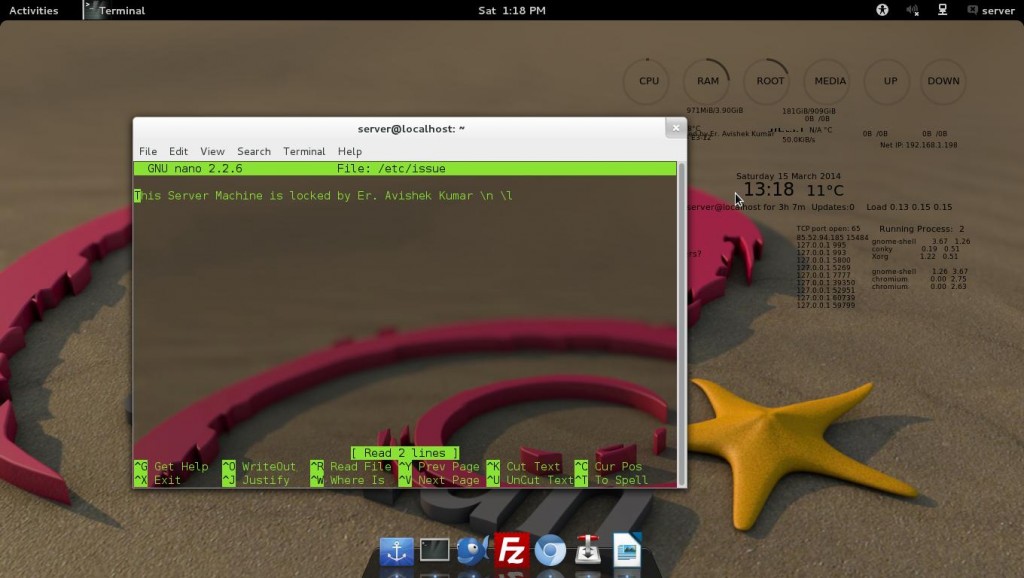Screen dimensions: 1024x578
Task: Open the anchor dock app icon
Action: click(396, 551)
